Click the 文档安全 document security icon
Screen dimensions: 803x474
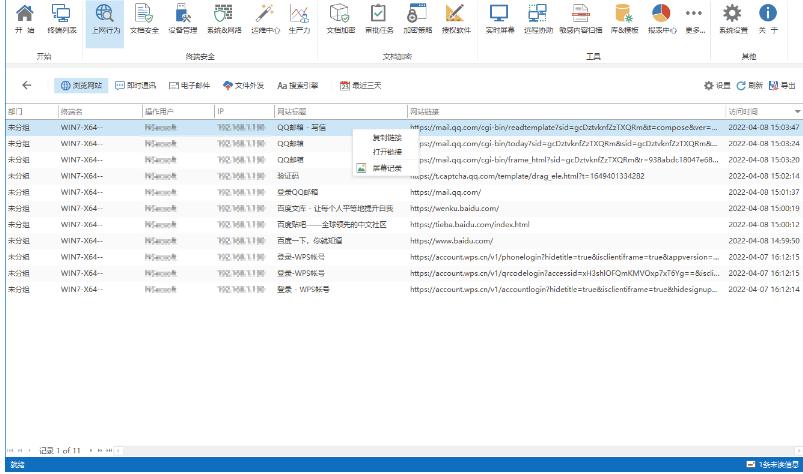click(144, 18)
